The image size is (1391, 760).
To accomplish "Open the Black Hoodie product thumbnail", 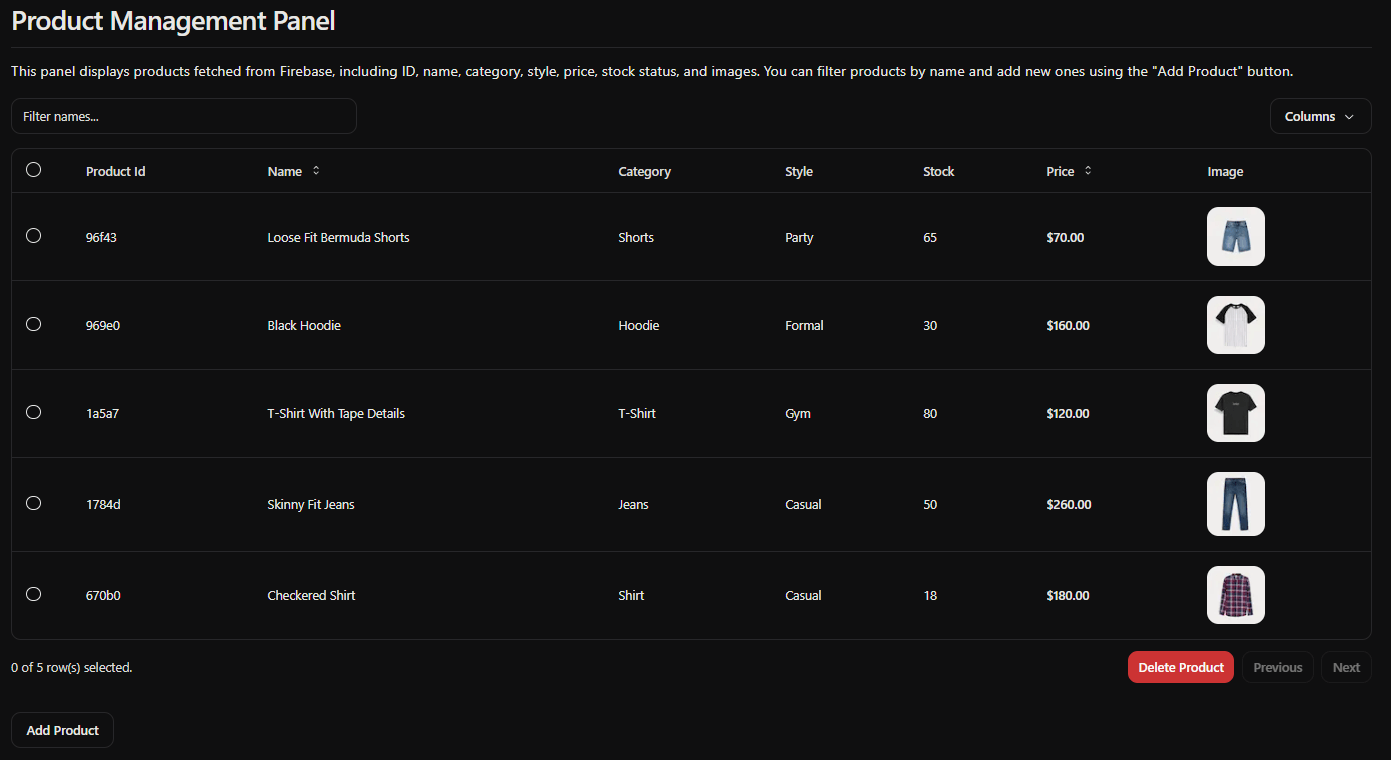I will 1235,325.
